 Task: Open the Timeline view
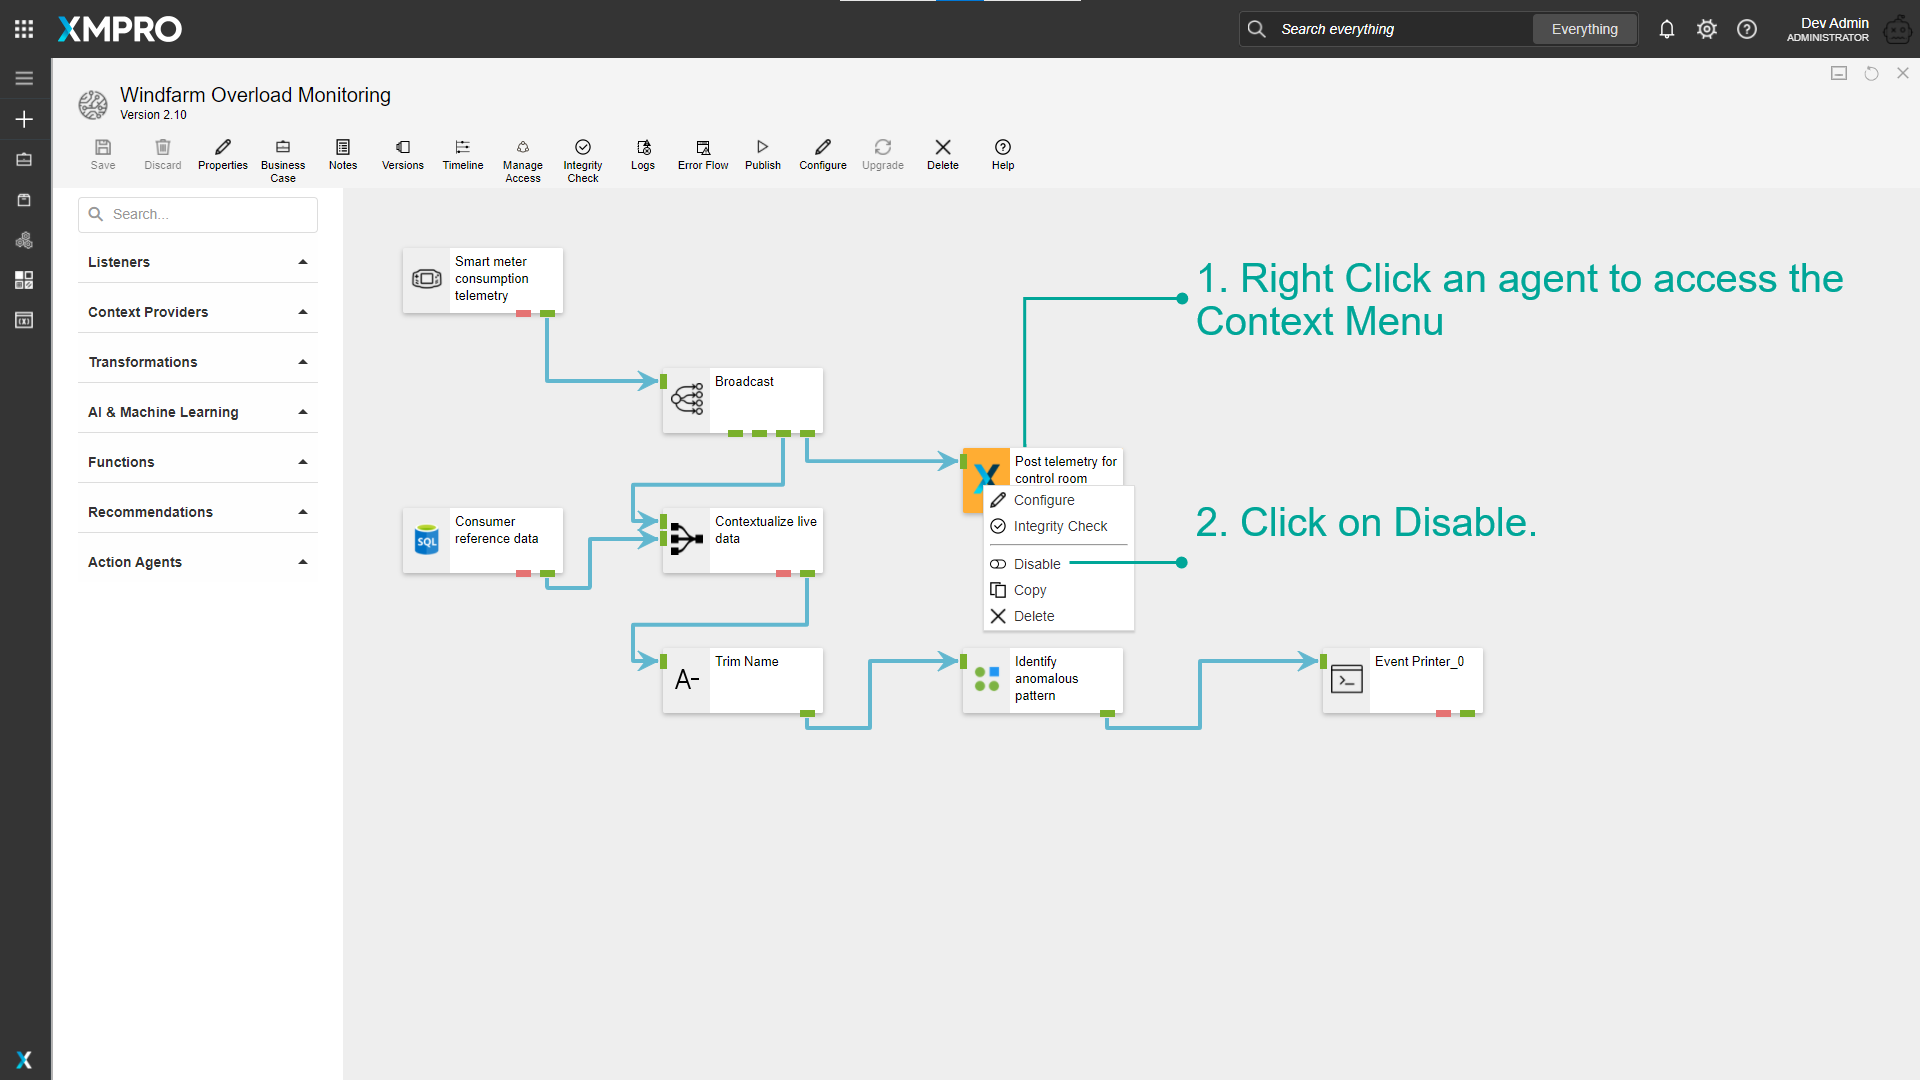coord(462,156)
